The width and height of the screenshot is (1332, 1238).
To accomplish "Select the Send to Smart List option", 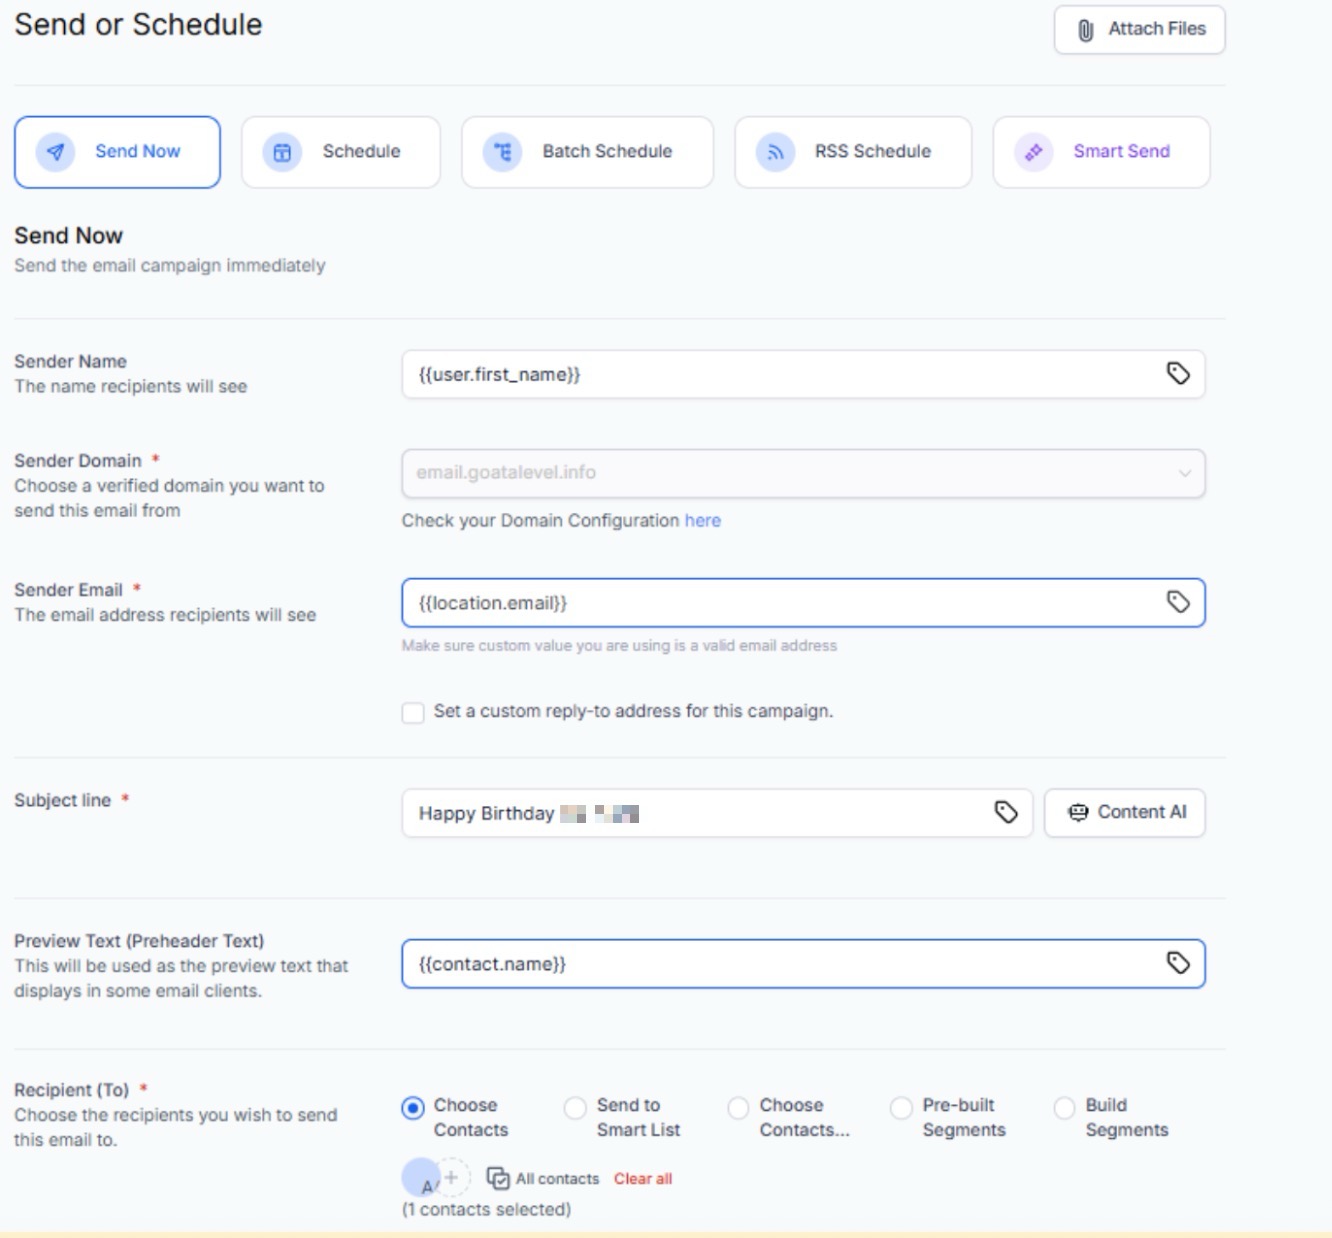I will coord(575,1108).
